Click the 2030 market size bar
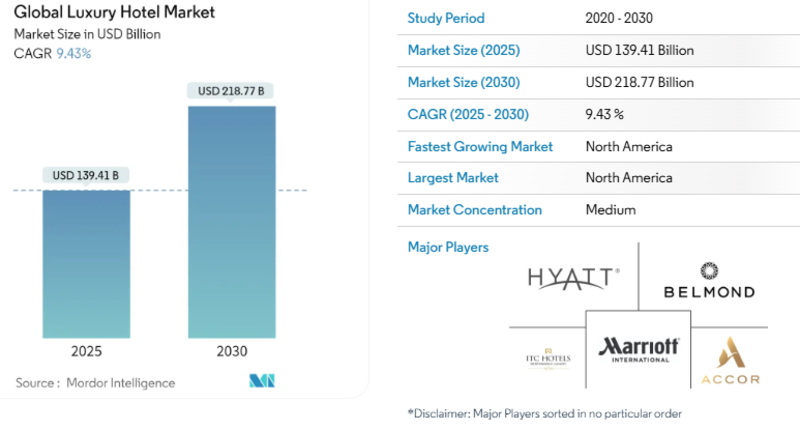The height and width of the screenshot is (431, 800). (232, 220)
